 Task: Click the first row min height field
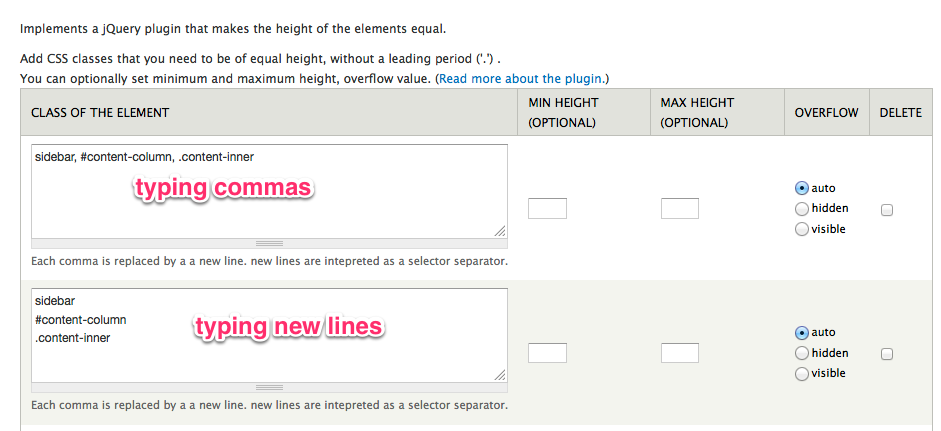click(547, 209)
